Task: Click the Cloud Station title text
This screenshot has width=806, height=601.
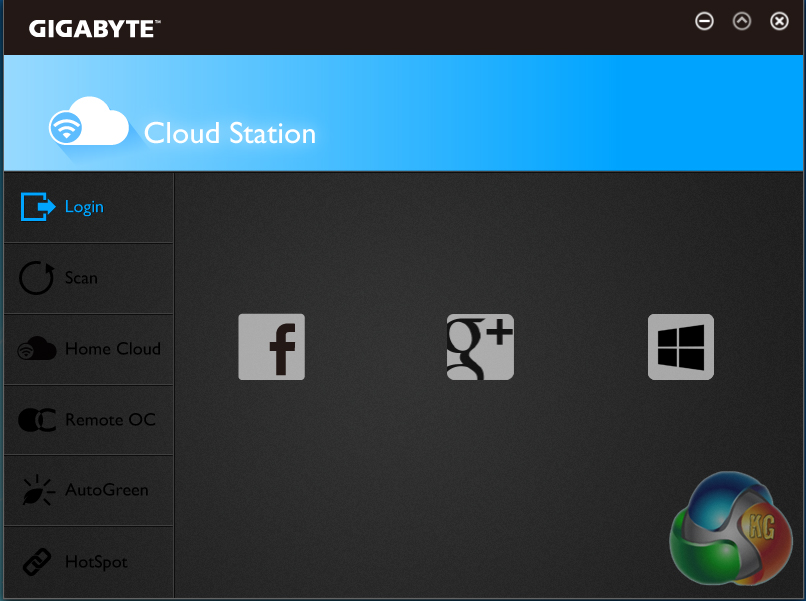Action: tap(230, 133)
